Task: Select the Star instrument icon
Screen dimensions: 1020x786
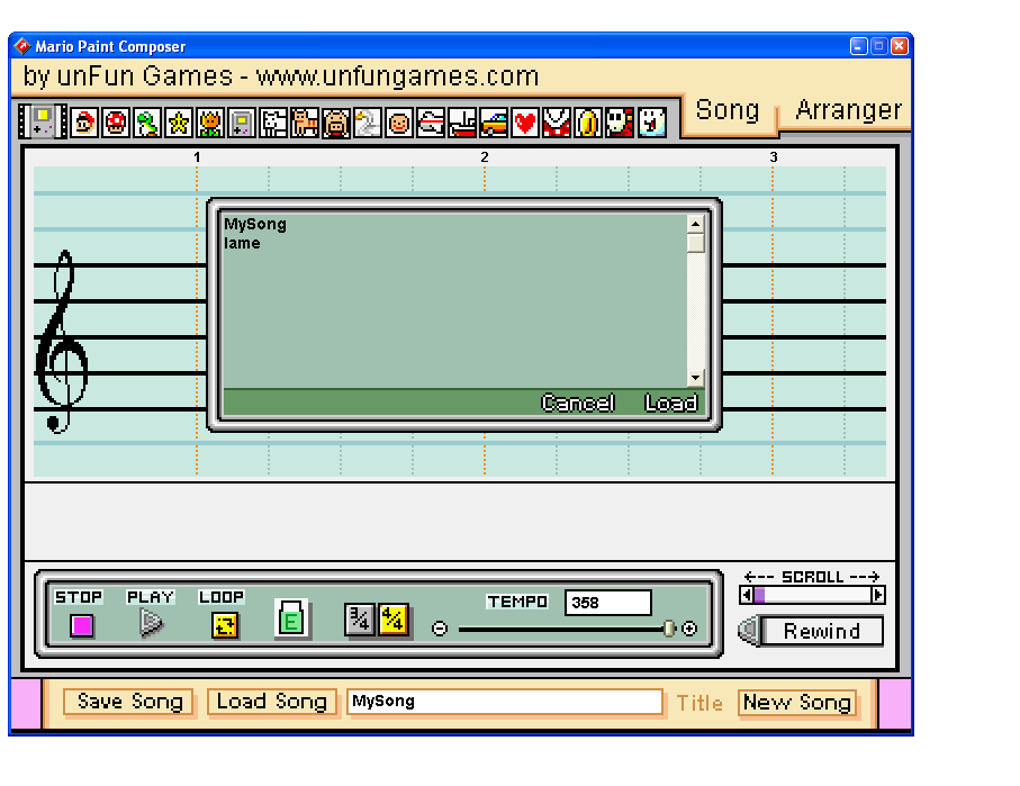Action: (178, 122)
